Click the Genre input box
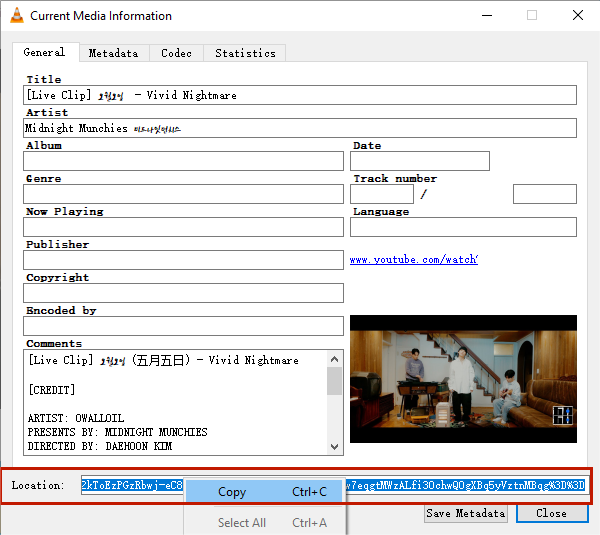Screen dimensions: 600x535 pyautogui.click(x=184, y=194)
